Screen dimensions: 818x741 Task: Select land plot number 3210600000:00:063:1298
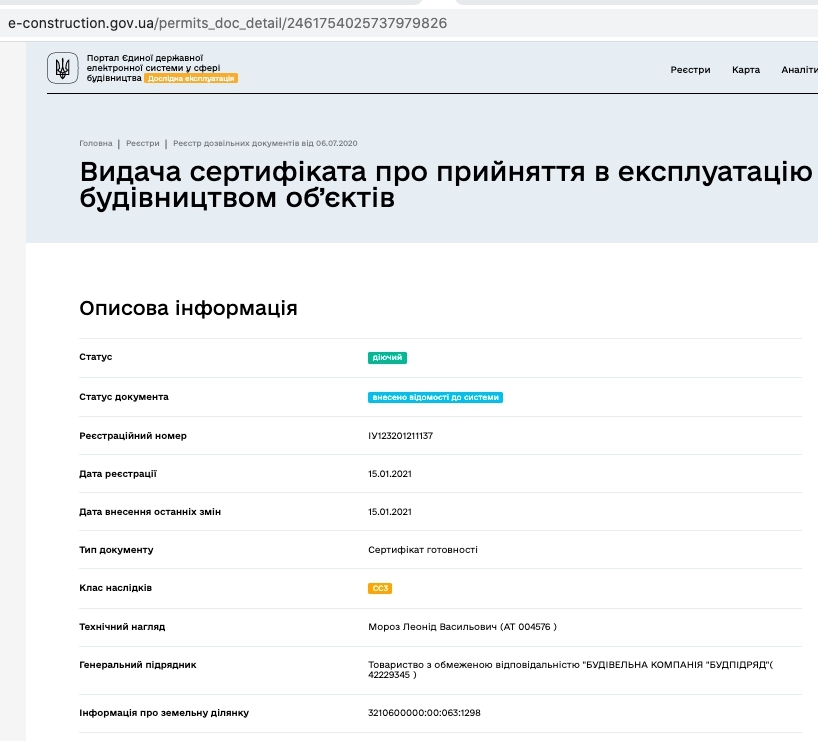[x=424, y=713]
